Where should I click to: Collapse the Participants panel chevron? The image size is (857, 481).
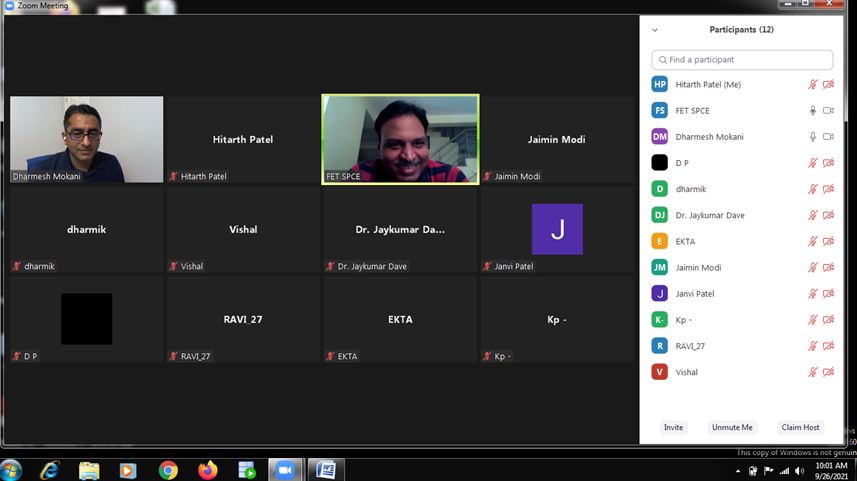coord(655,30)
